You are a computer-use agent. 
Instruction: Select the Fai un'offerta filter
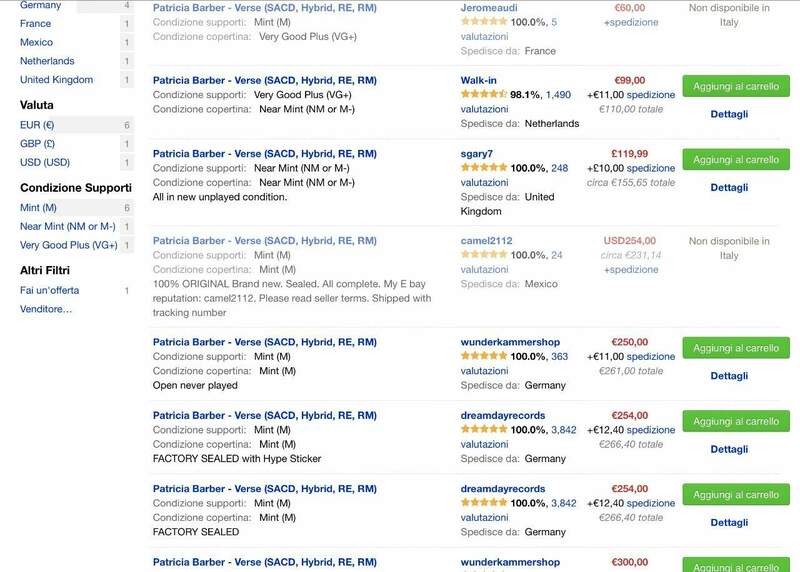[49, 290]
